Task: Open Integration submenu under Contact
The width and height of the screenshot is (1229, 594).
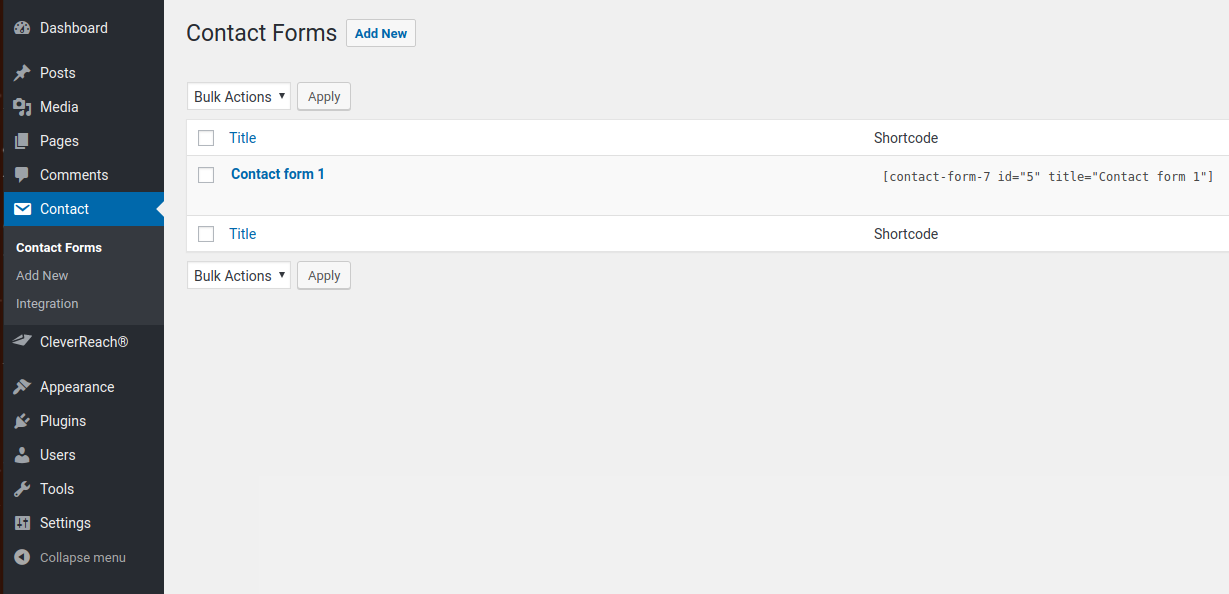Action: (47, 304)
